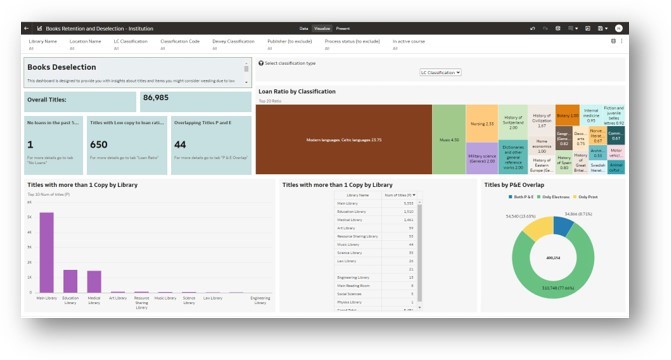
Task: Select the Resource Sharing Library table row
Action: tap(375, 236)
